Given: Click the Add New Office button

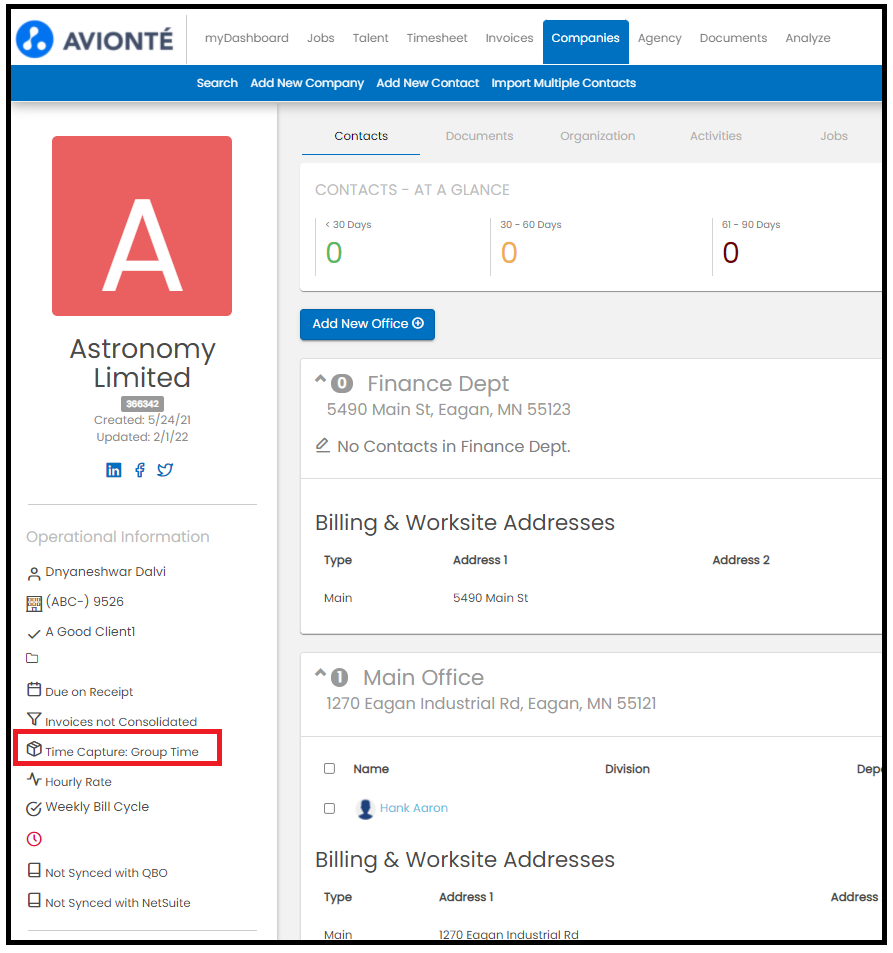Looking at the screenshot, I should coord(367,324).
